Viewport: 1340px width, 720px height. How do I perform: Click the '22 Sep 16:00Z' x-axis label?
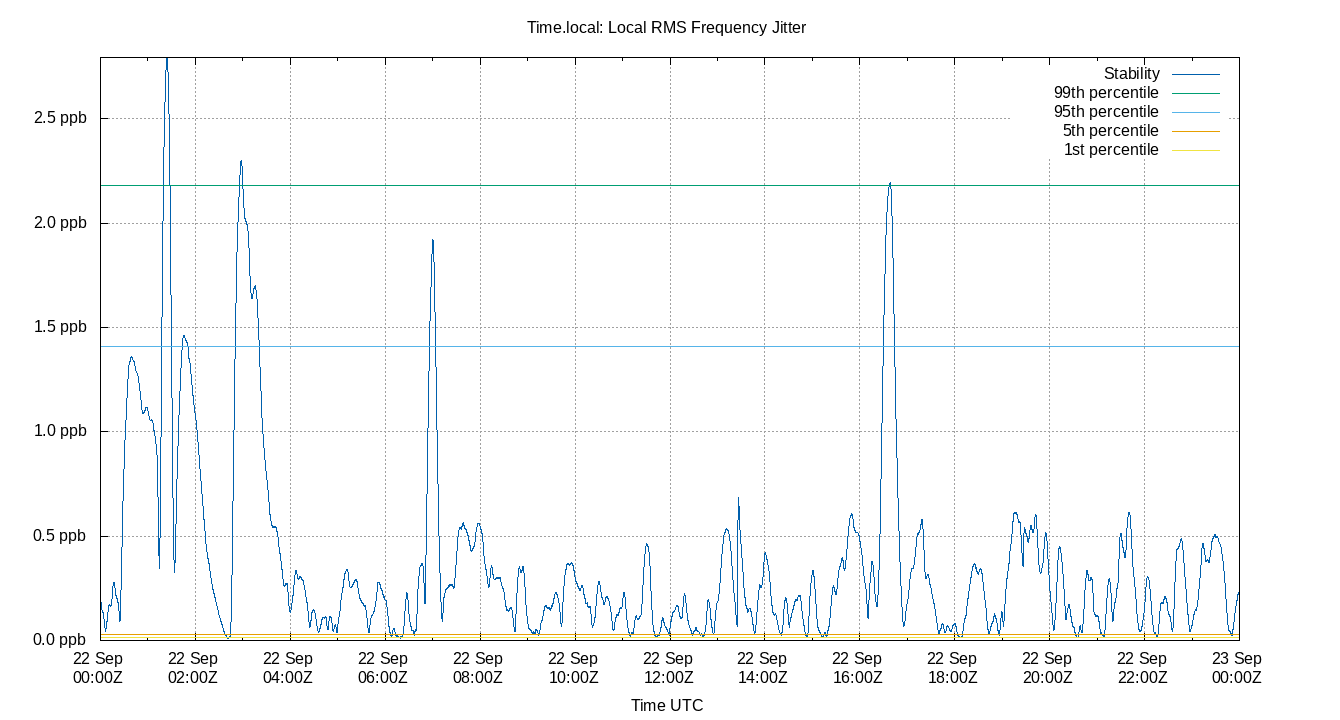[858, 668]
